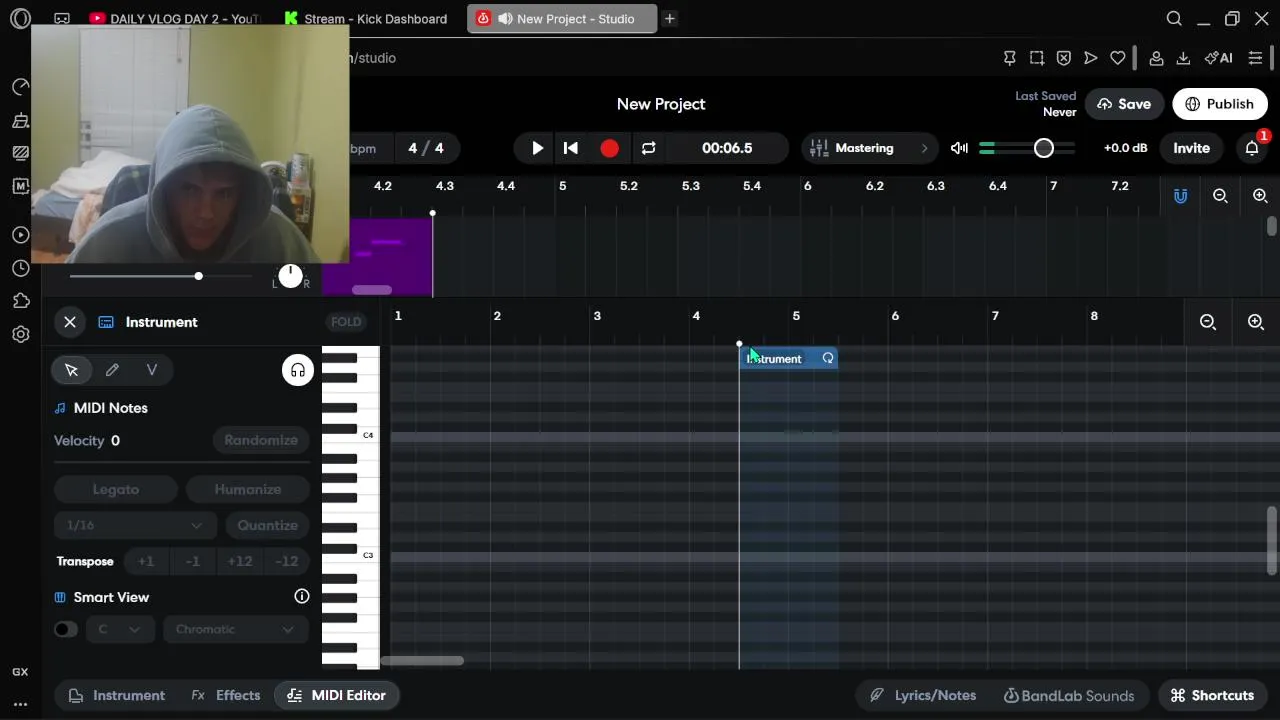Viewport: 1280px width, 720px height.
Task: Open the browser easy setup sliders icon
Action: (x=1255, y=58)
